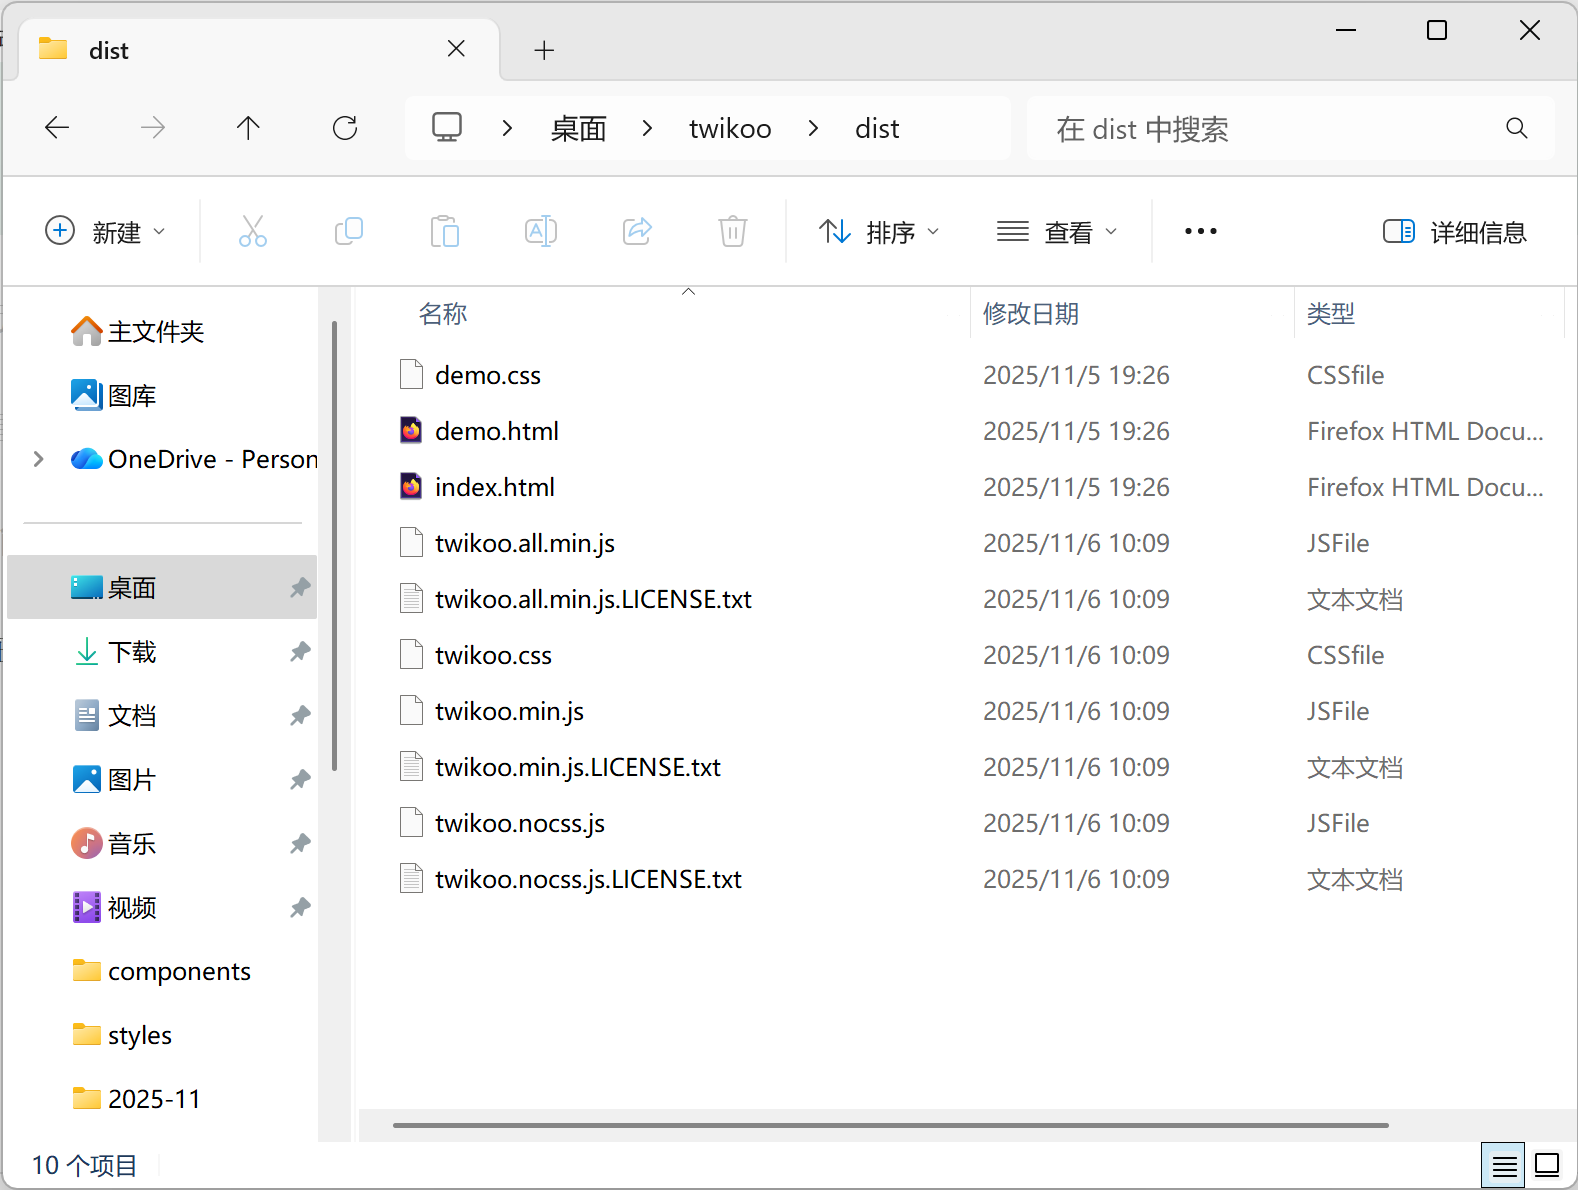Viewport: 1578px width, 1190px height.
Task: Sort files by 名称 column
Action: (443, 314)
